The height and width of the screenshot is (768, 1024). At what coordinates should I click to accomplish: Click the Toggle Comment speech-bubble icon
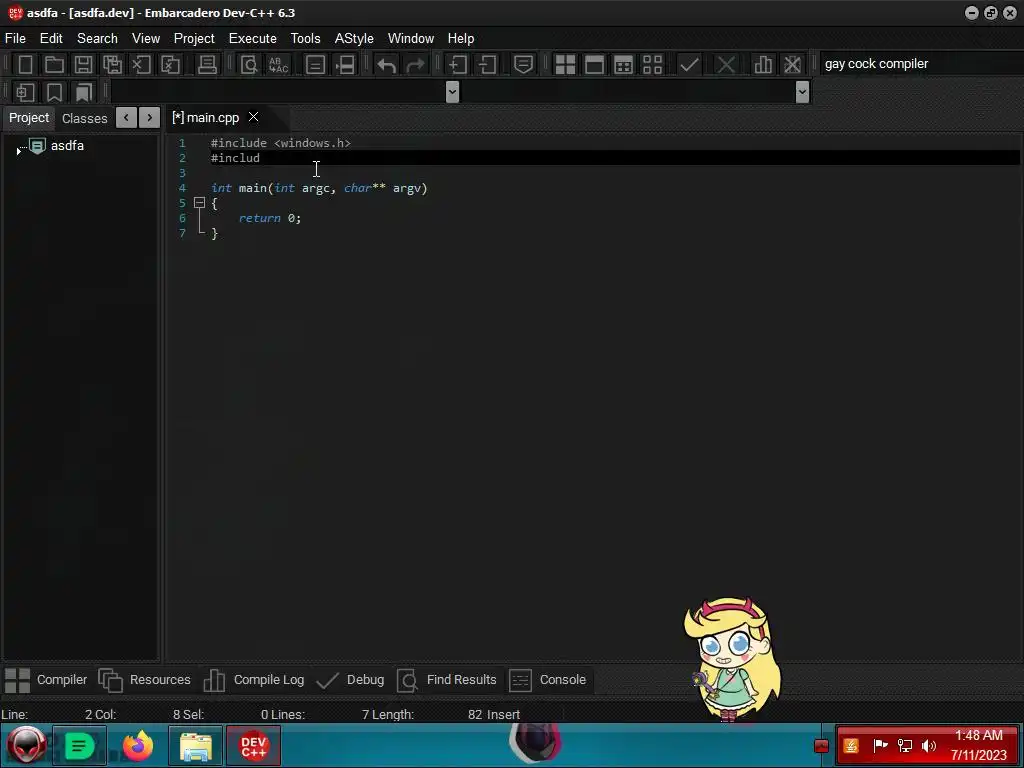[523, 65]
